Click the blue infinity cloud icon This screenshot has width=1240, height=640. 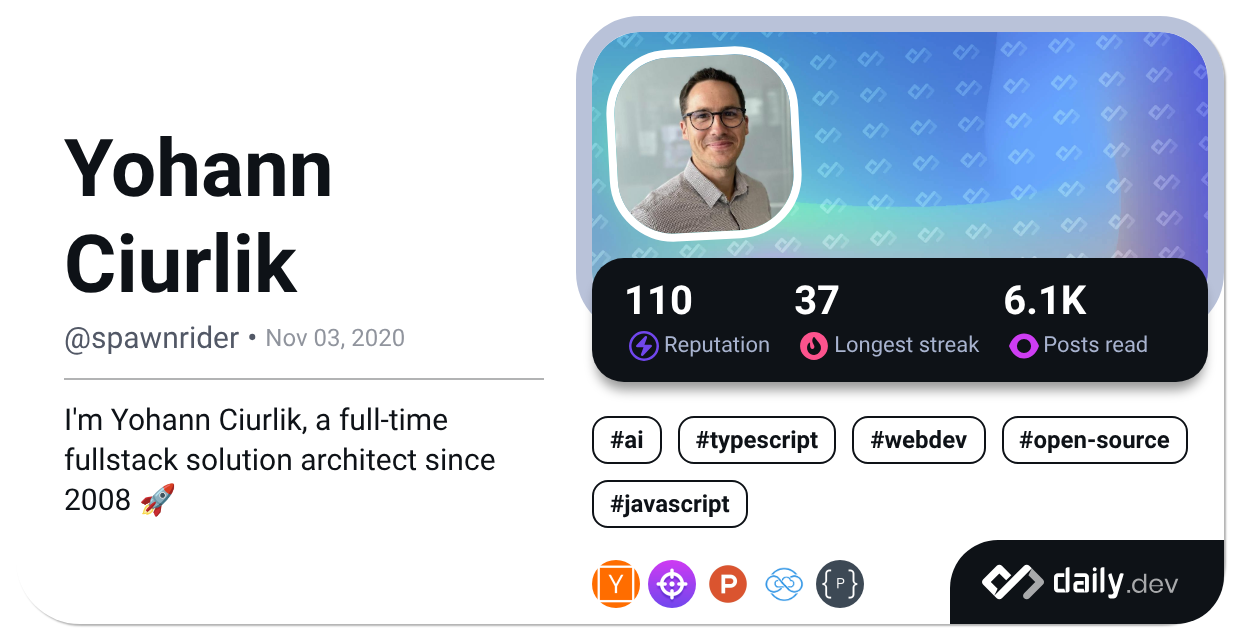784,584
